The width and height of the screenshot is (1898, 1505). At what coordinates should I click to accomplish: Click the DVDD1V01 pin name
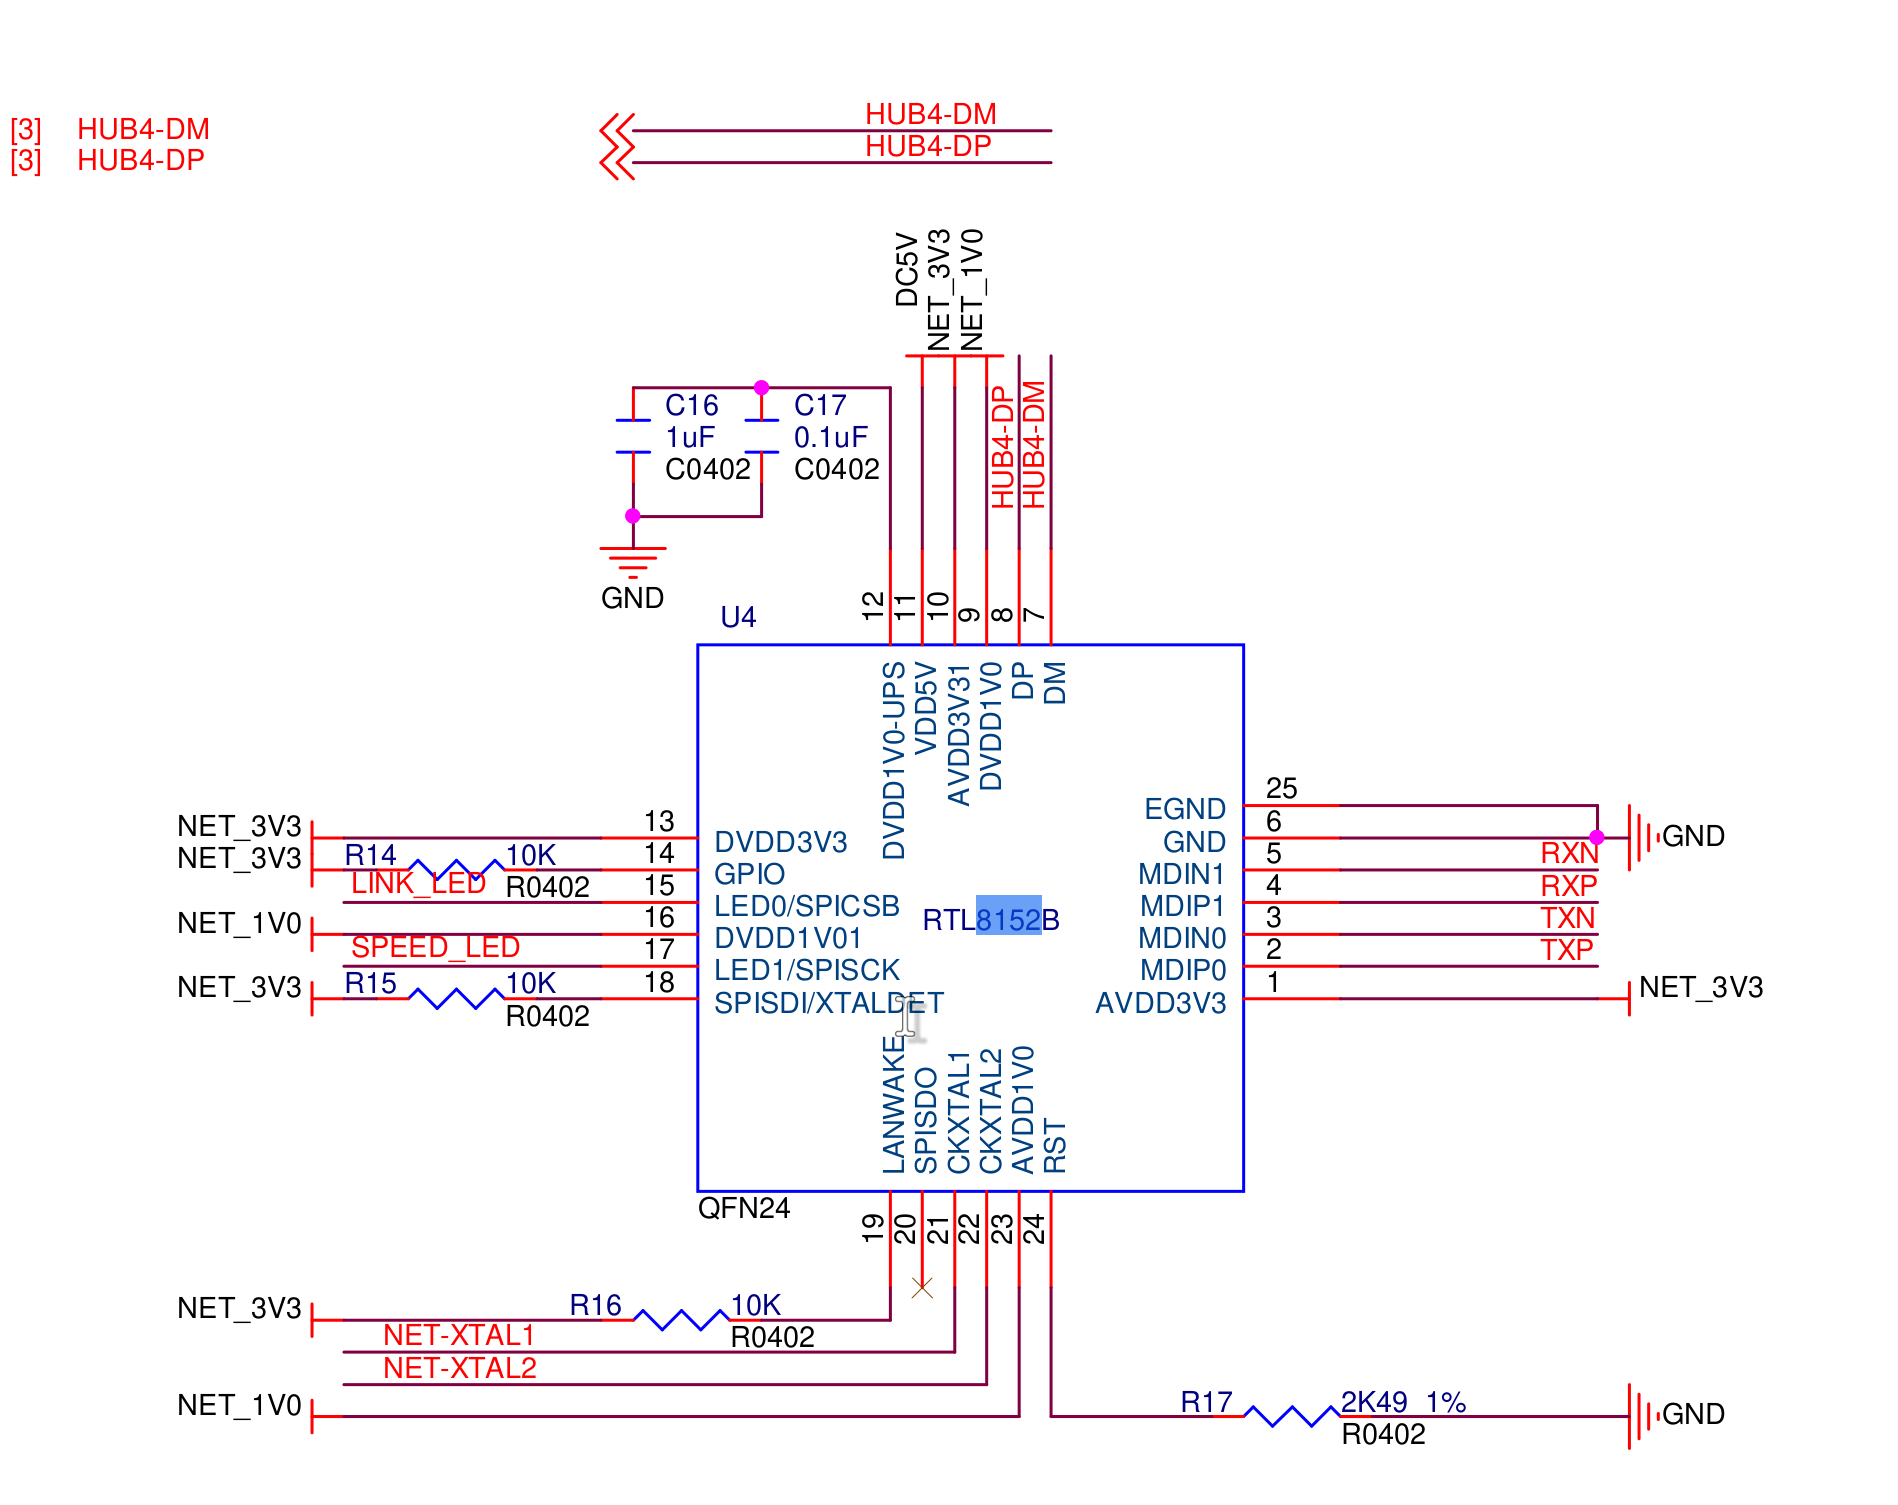pos(787,938)
